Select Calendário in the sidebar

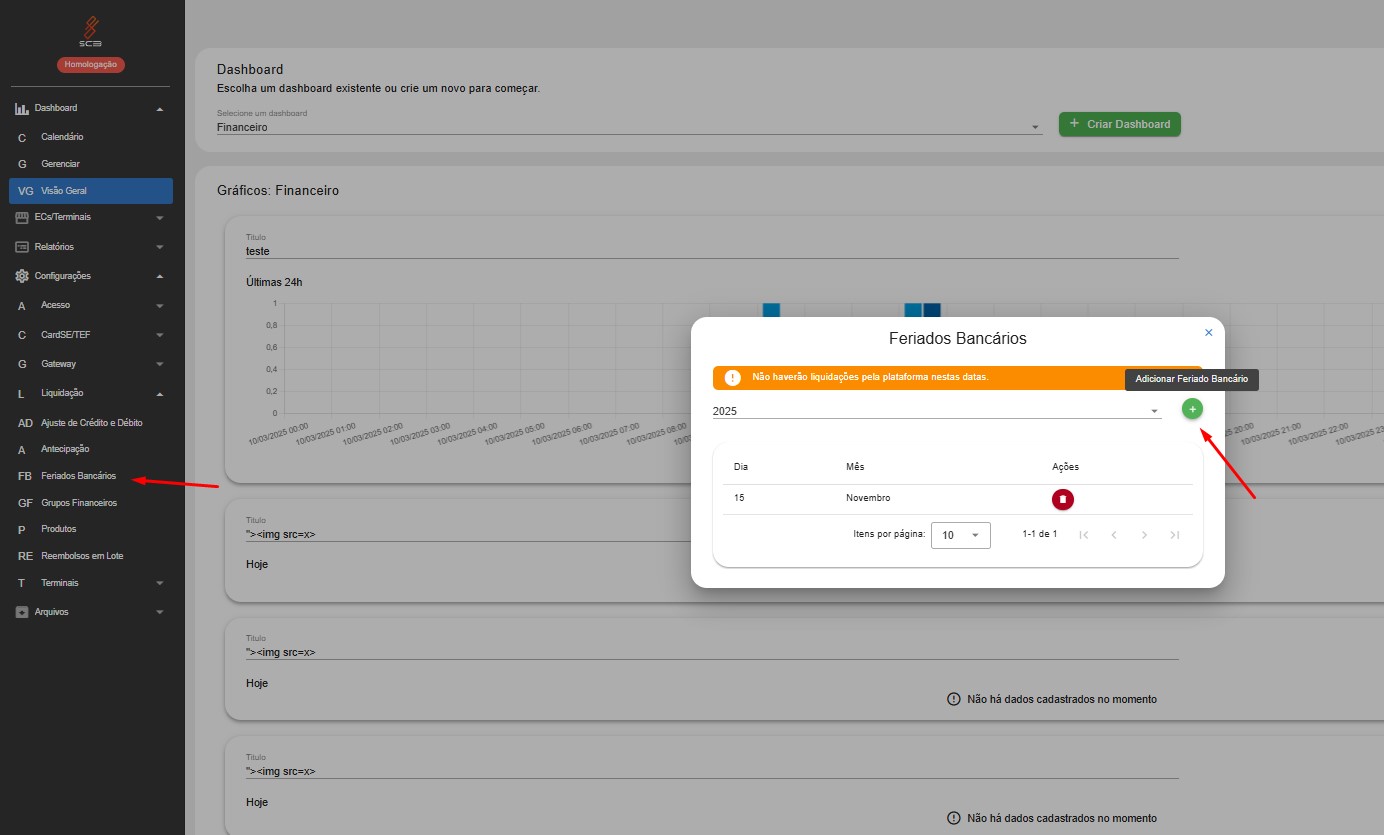(x=62, y=137)
